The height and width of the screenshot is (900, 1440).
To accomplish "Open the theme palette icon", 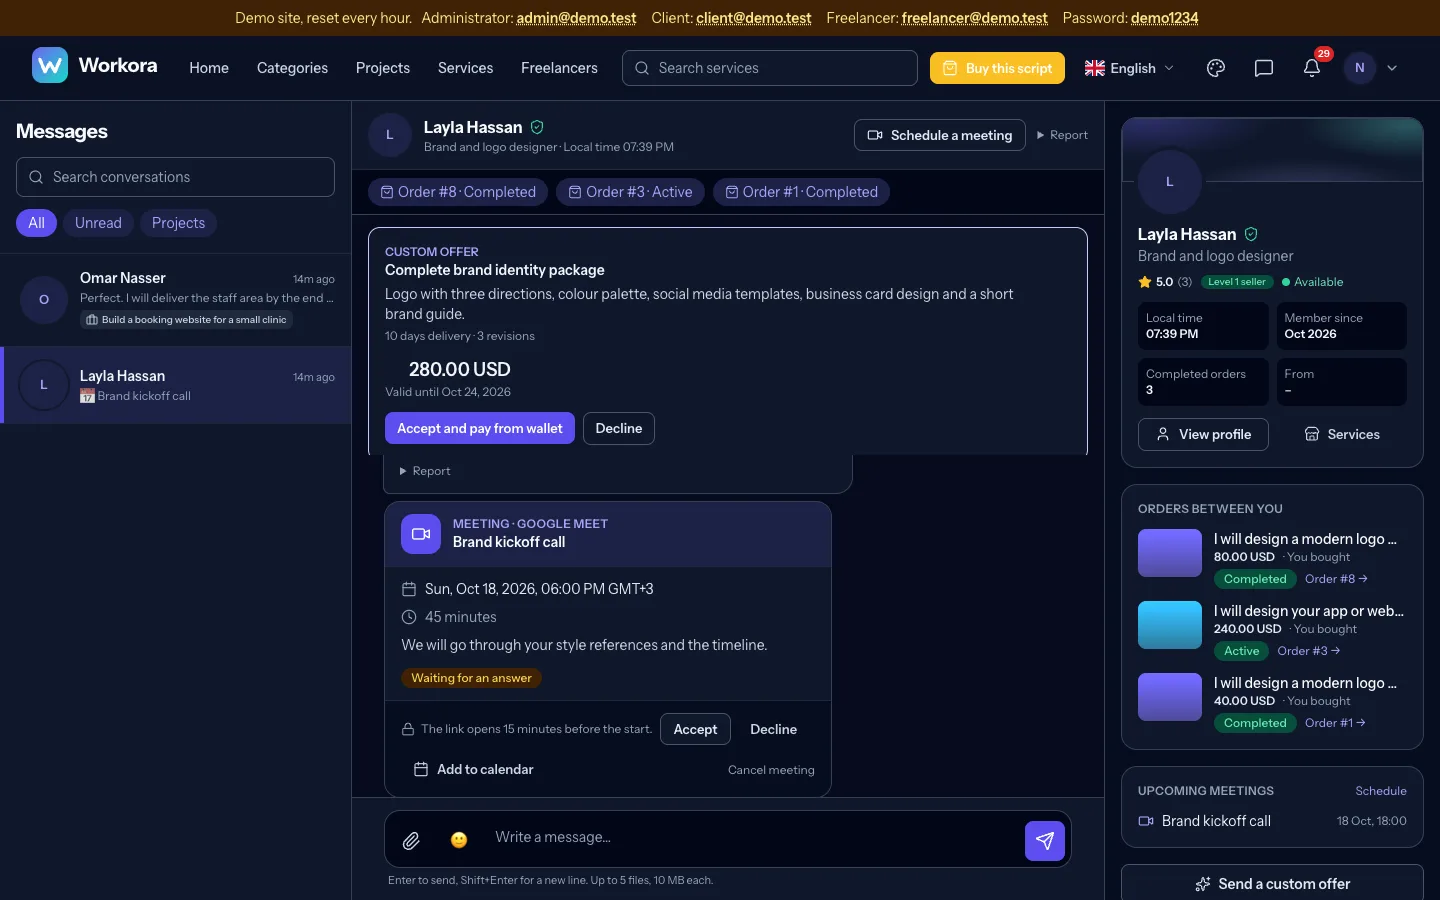I will click(x=1216, y=68).
